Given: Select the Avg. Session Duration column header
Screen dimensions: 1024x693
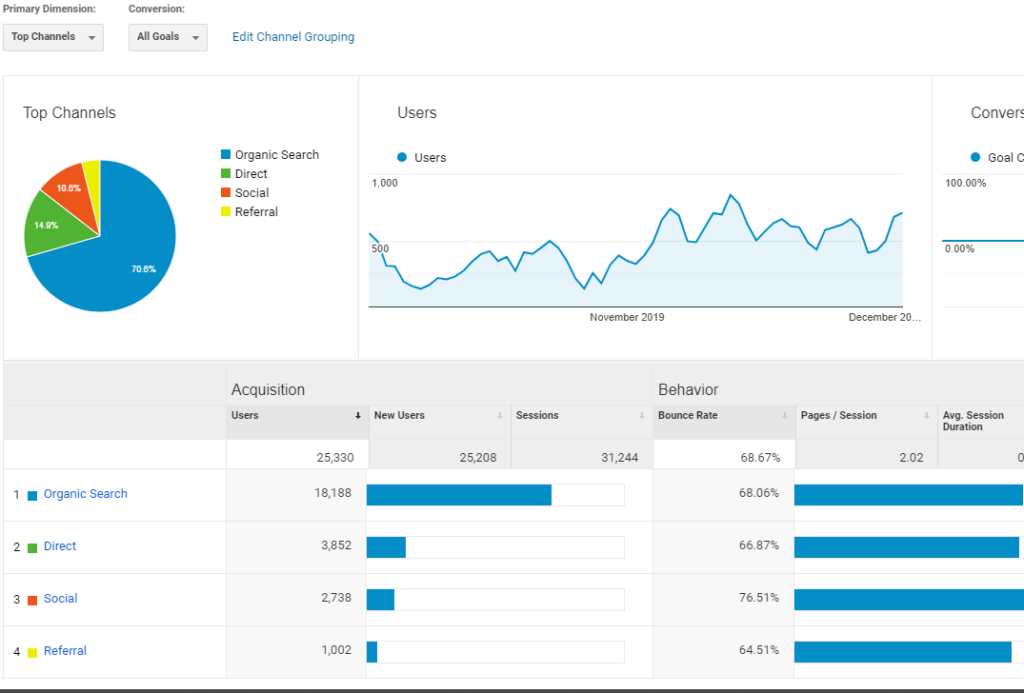Looking at the screenshot, I should [972, 421].
